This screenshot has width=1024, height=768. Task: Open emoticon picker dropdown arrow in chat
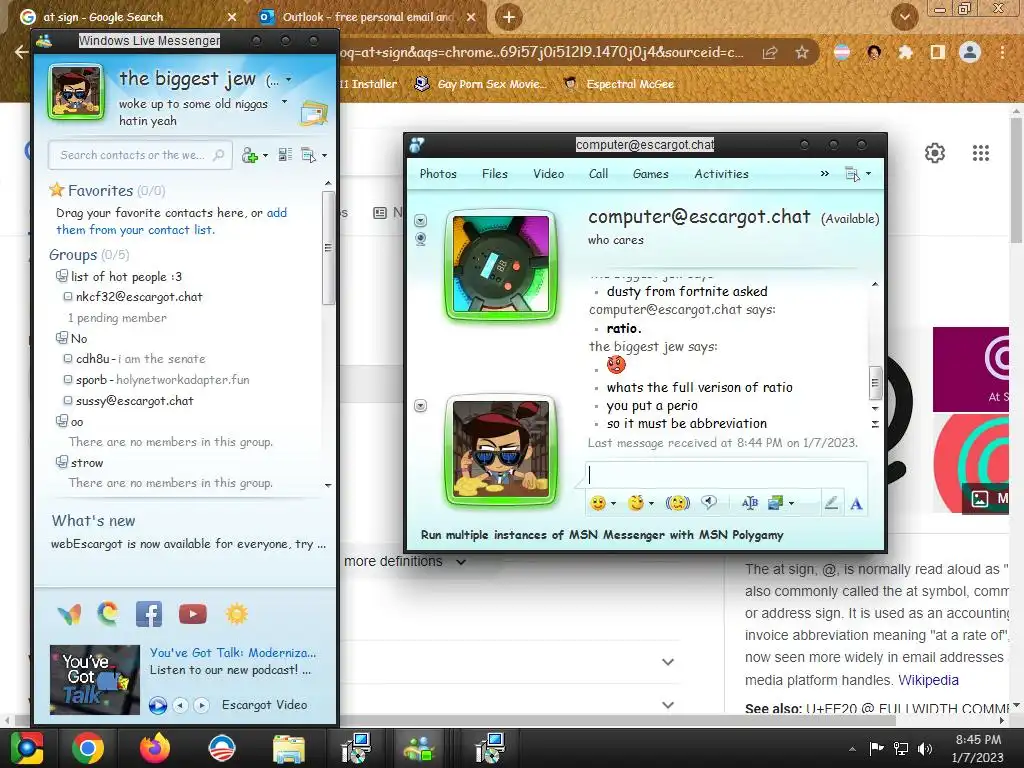[613, 504]
